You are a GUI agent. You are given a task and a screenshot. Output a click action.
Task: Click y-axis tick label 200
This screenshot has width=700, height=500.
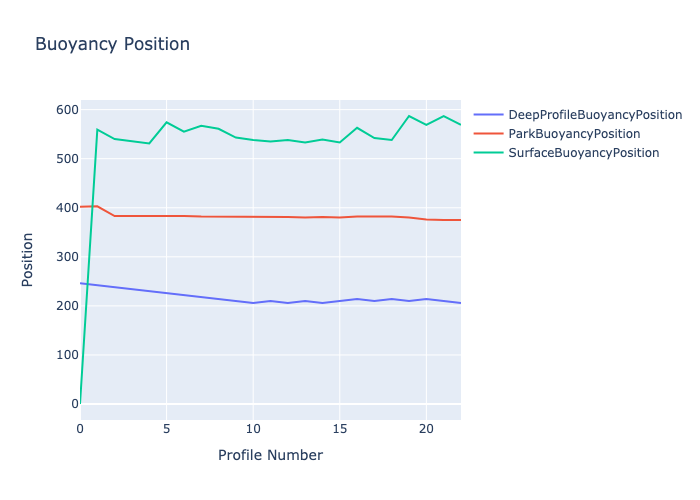67,306
